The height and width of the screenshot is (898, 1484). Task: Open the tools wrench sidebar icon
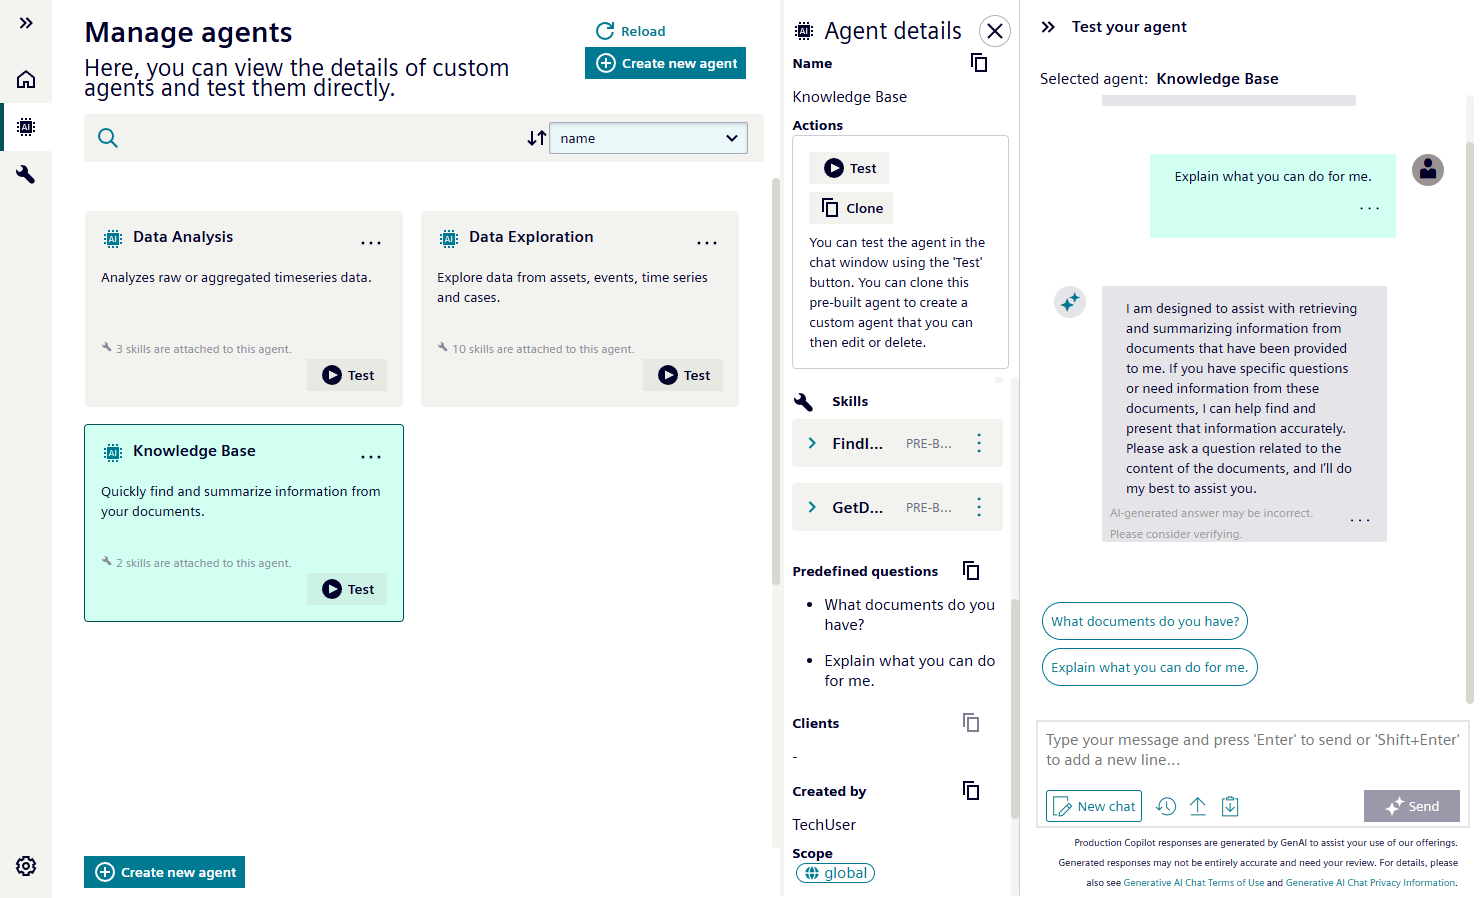pos(26,175)
